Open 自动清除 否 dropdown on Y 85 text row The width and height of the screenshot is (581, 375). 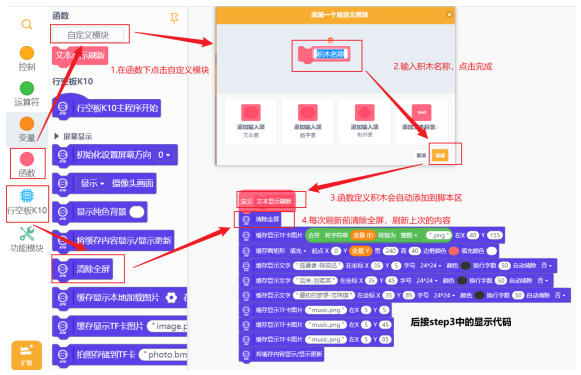coord(560,295)
